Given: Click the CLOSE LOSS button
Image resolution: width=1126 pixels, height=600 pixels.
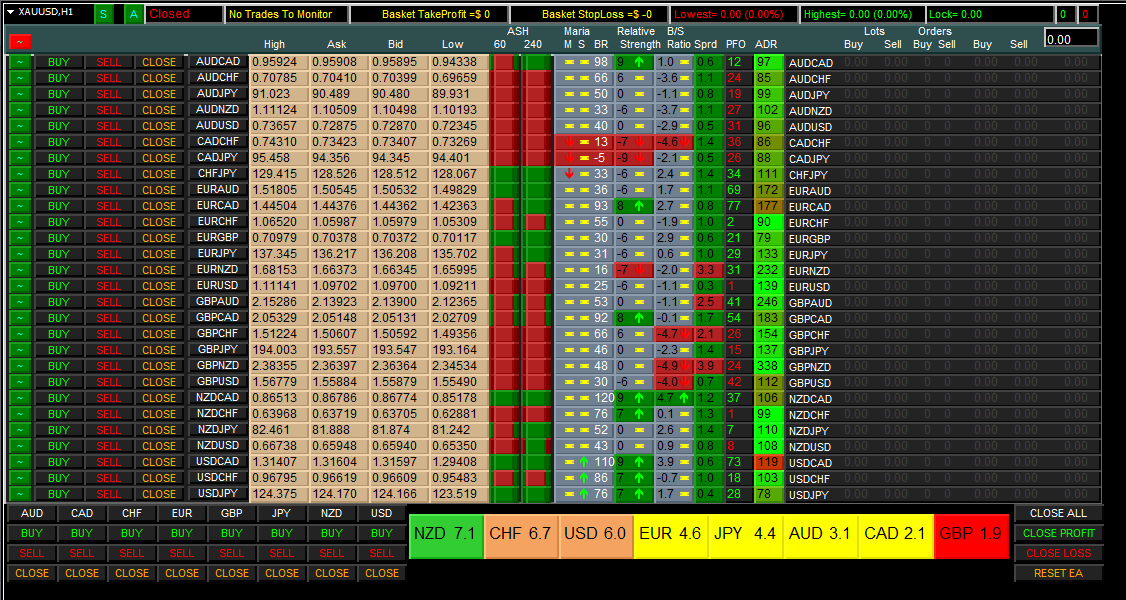Looking at the screenshot, I should (1058, 553).
